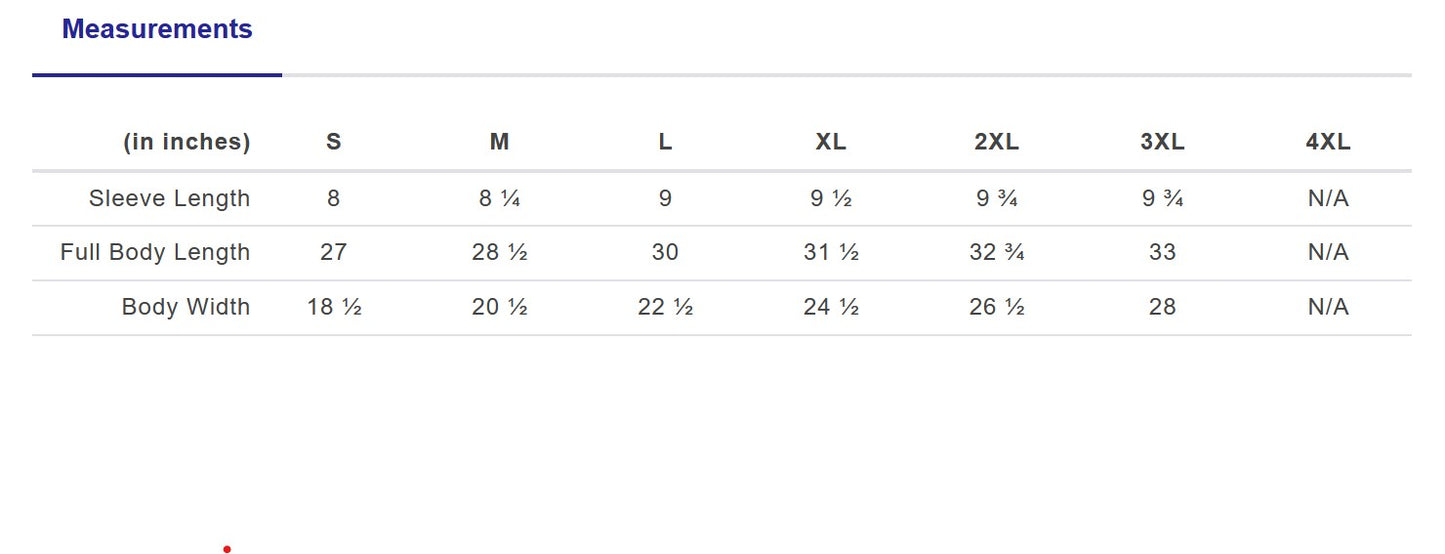The image size is (1445, 554).
Task: Click the Body Width row label
Action: click(x=186, y=307)
